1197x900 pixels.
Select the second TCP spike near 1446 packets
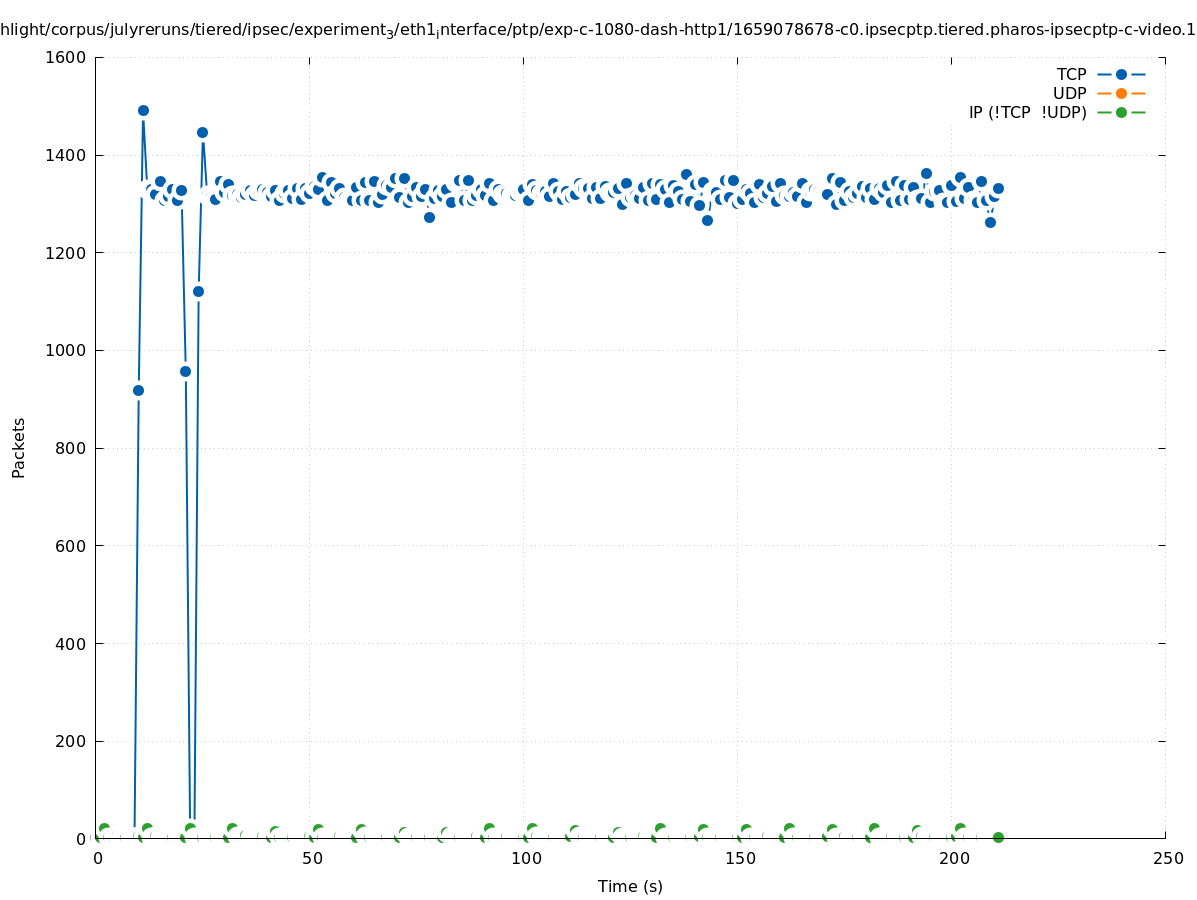coord(202,132)
